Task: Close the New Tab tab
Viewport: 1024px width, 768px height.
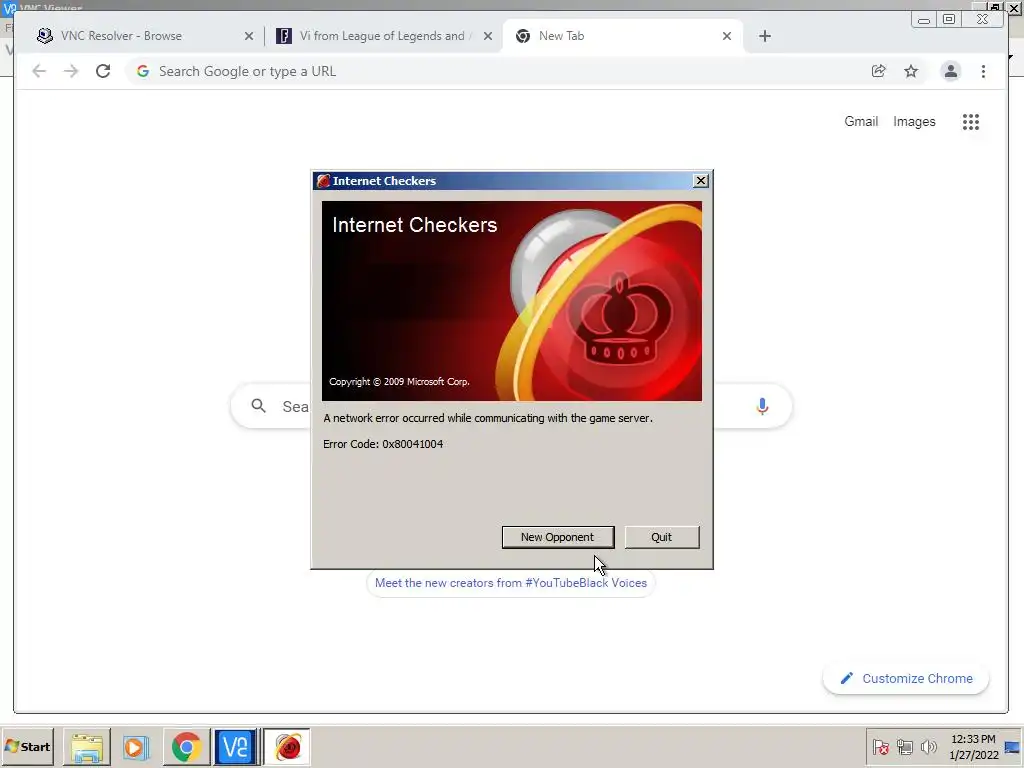Action: pyautogui.click(x=727, y=37)
